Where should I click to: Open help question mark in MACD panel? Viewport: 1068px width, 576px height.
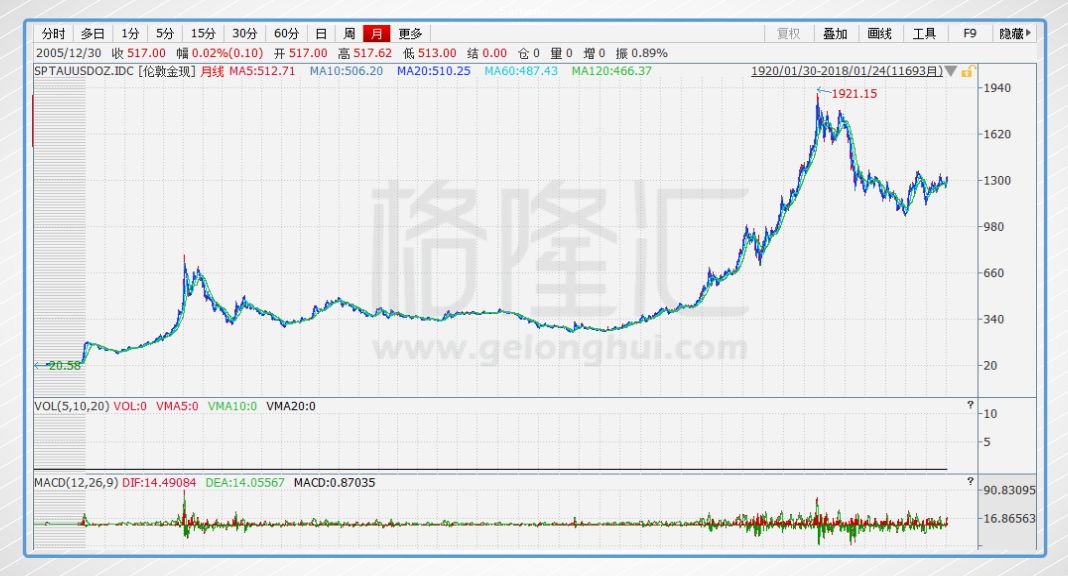coord(969,482)
